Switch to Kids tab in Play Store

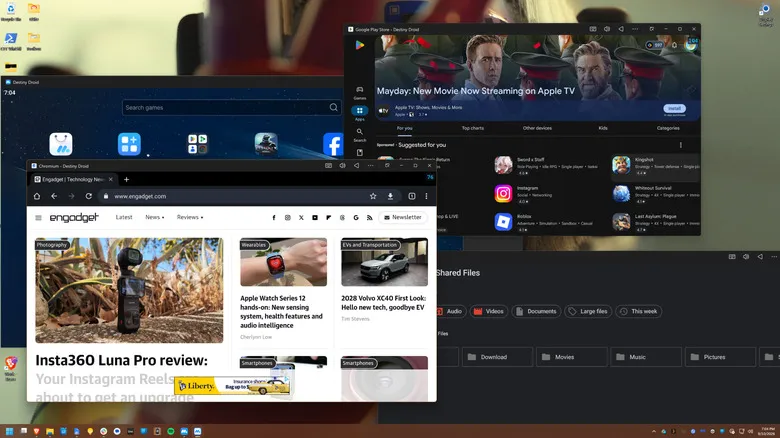(x=603, y=128)
